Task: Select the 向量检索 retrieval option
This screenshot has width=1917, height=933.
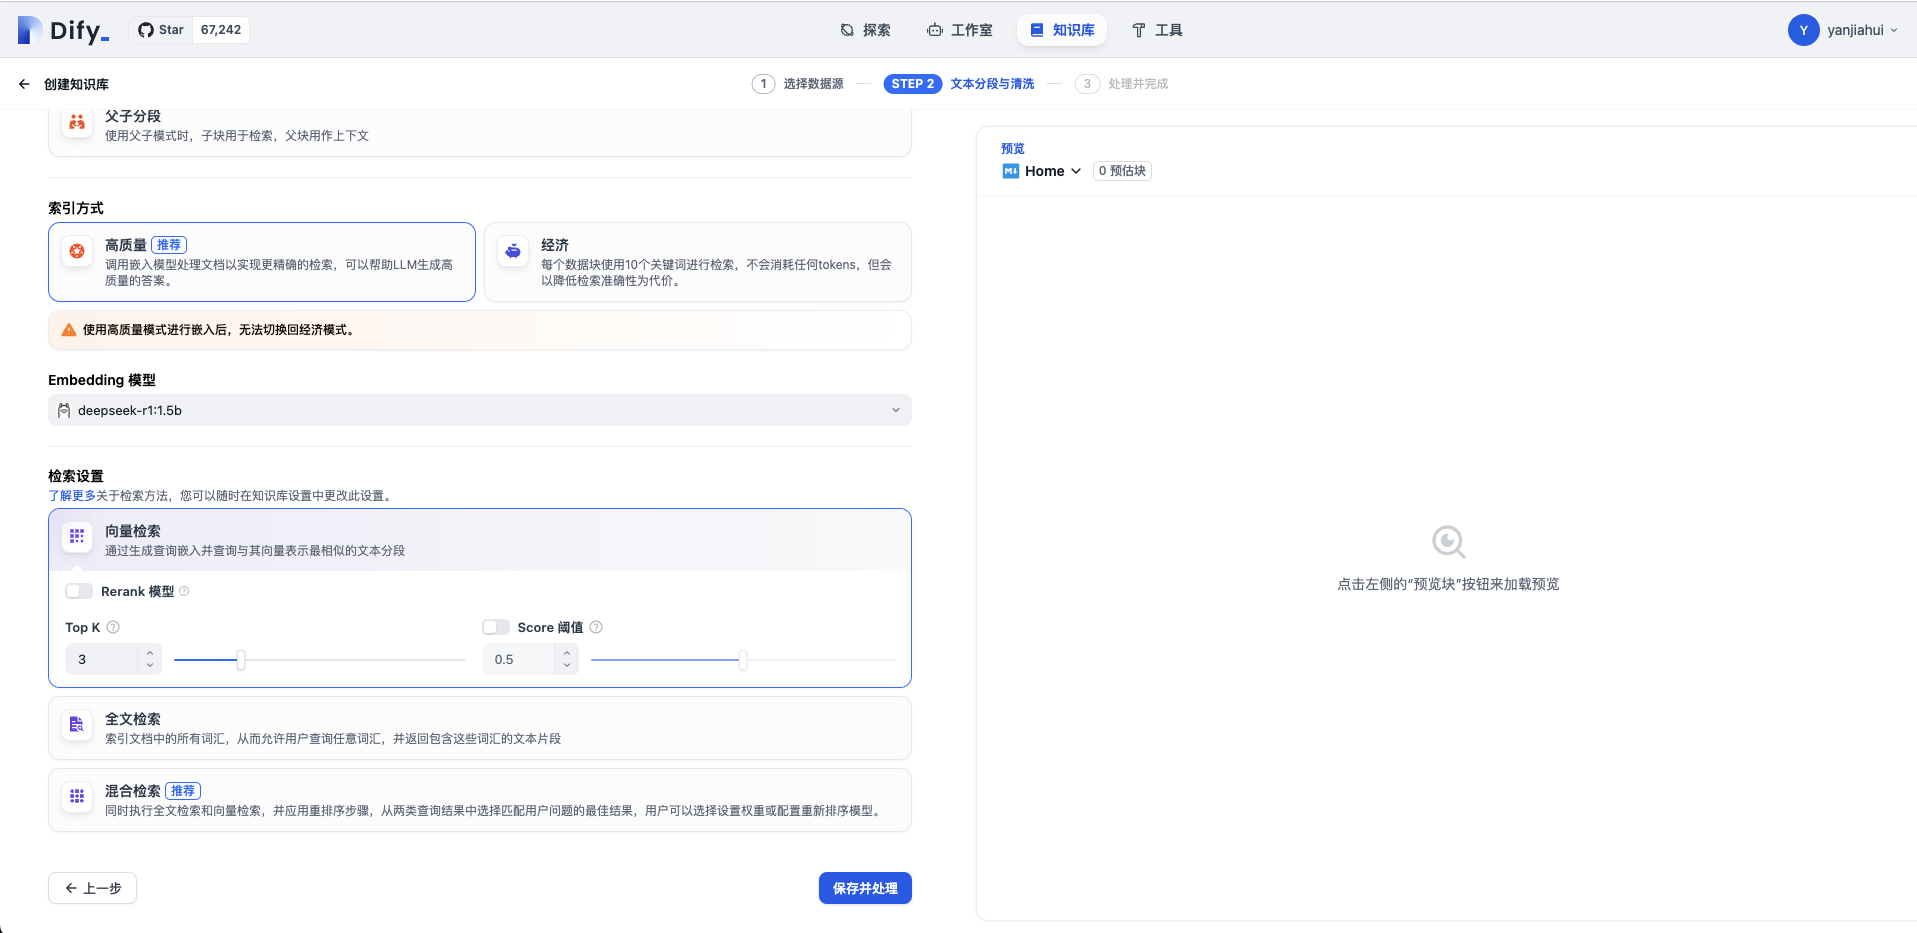Action: point(479,540)
